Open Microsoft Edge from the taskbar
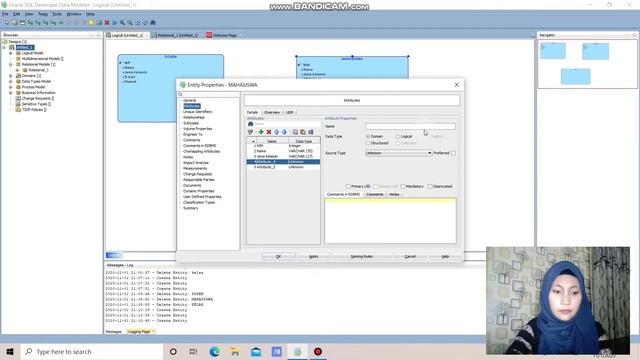640x360 pixels. coord(214,351)
